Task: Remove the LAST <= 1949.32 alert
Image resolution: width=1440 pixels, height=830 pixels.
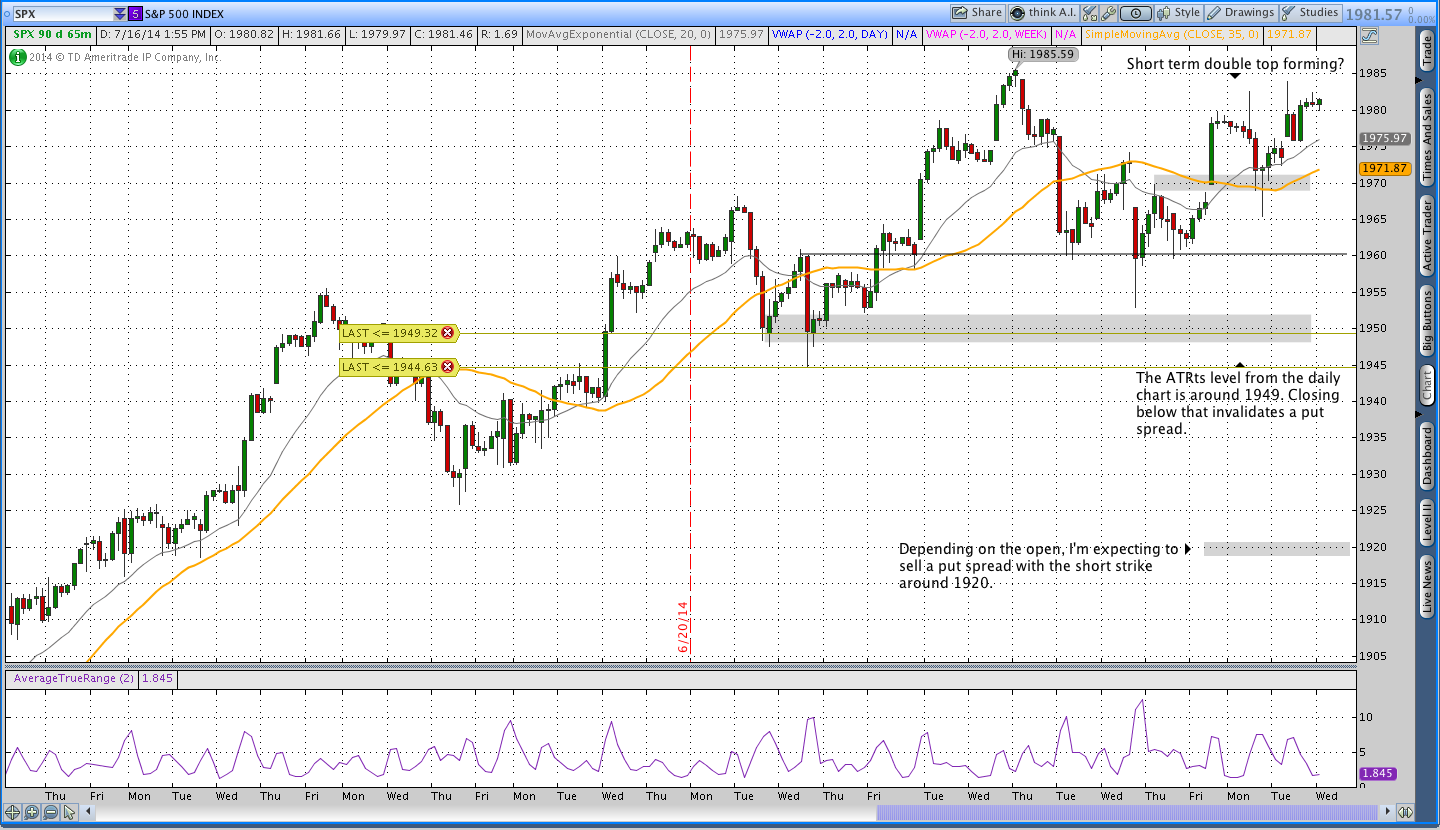Action: [447, 333]
